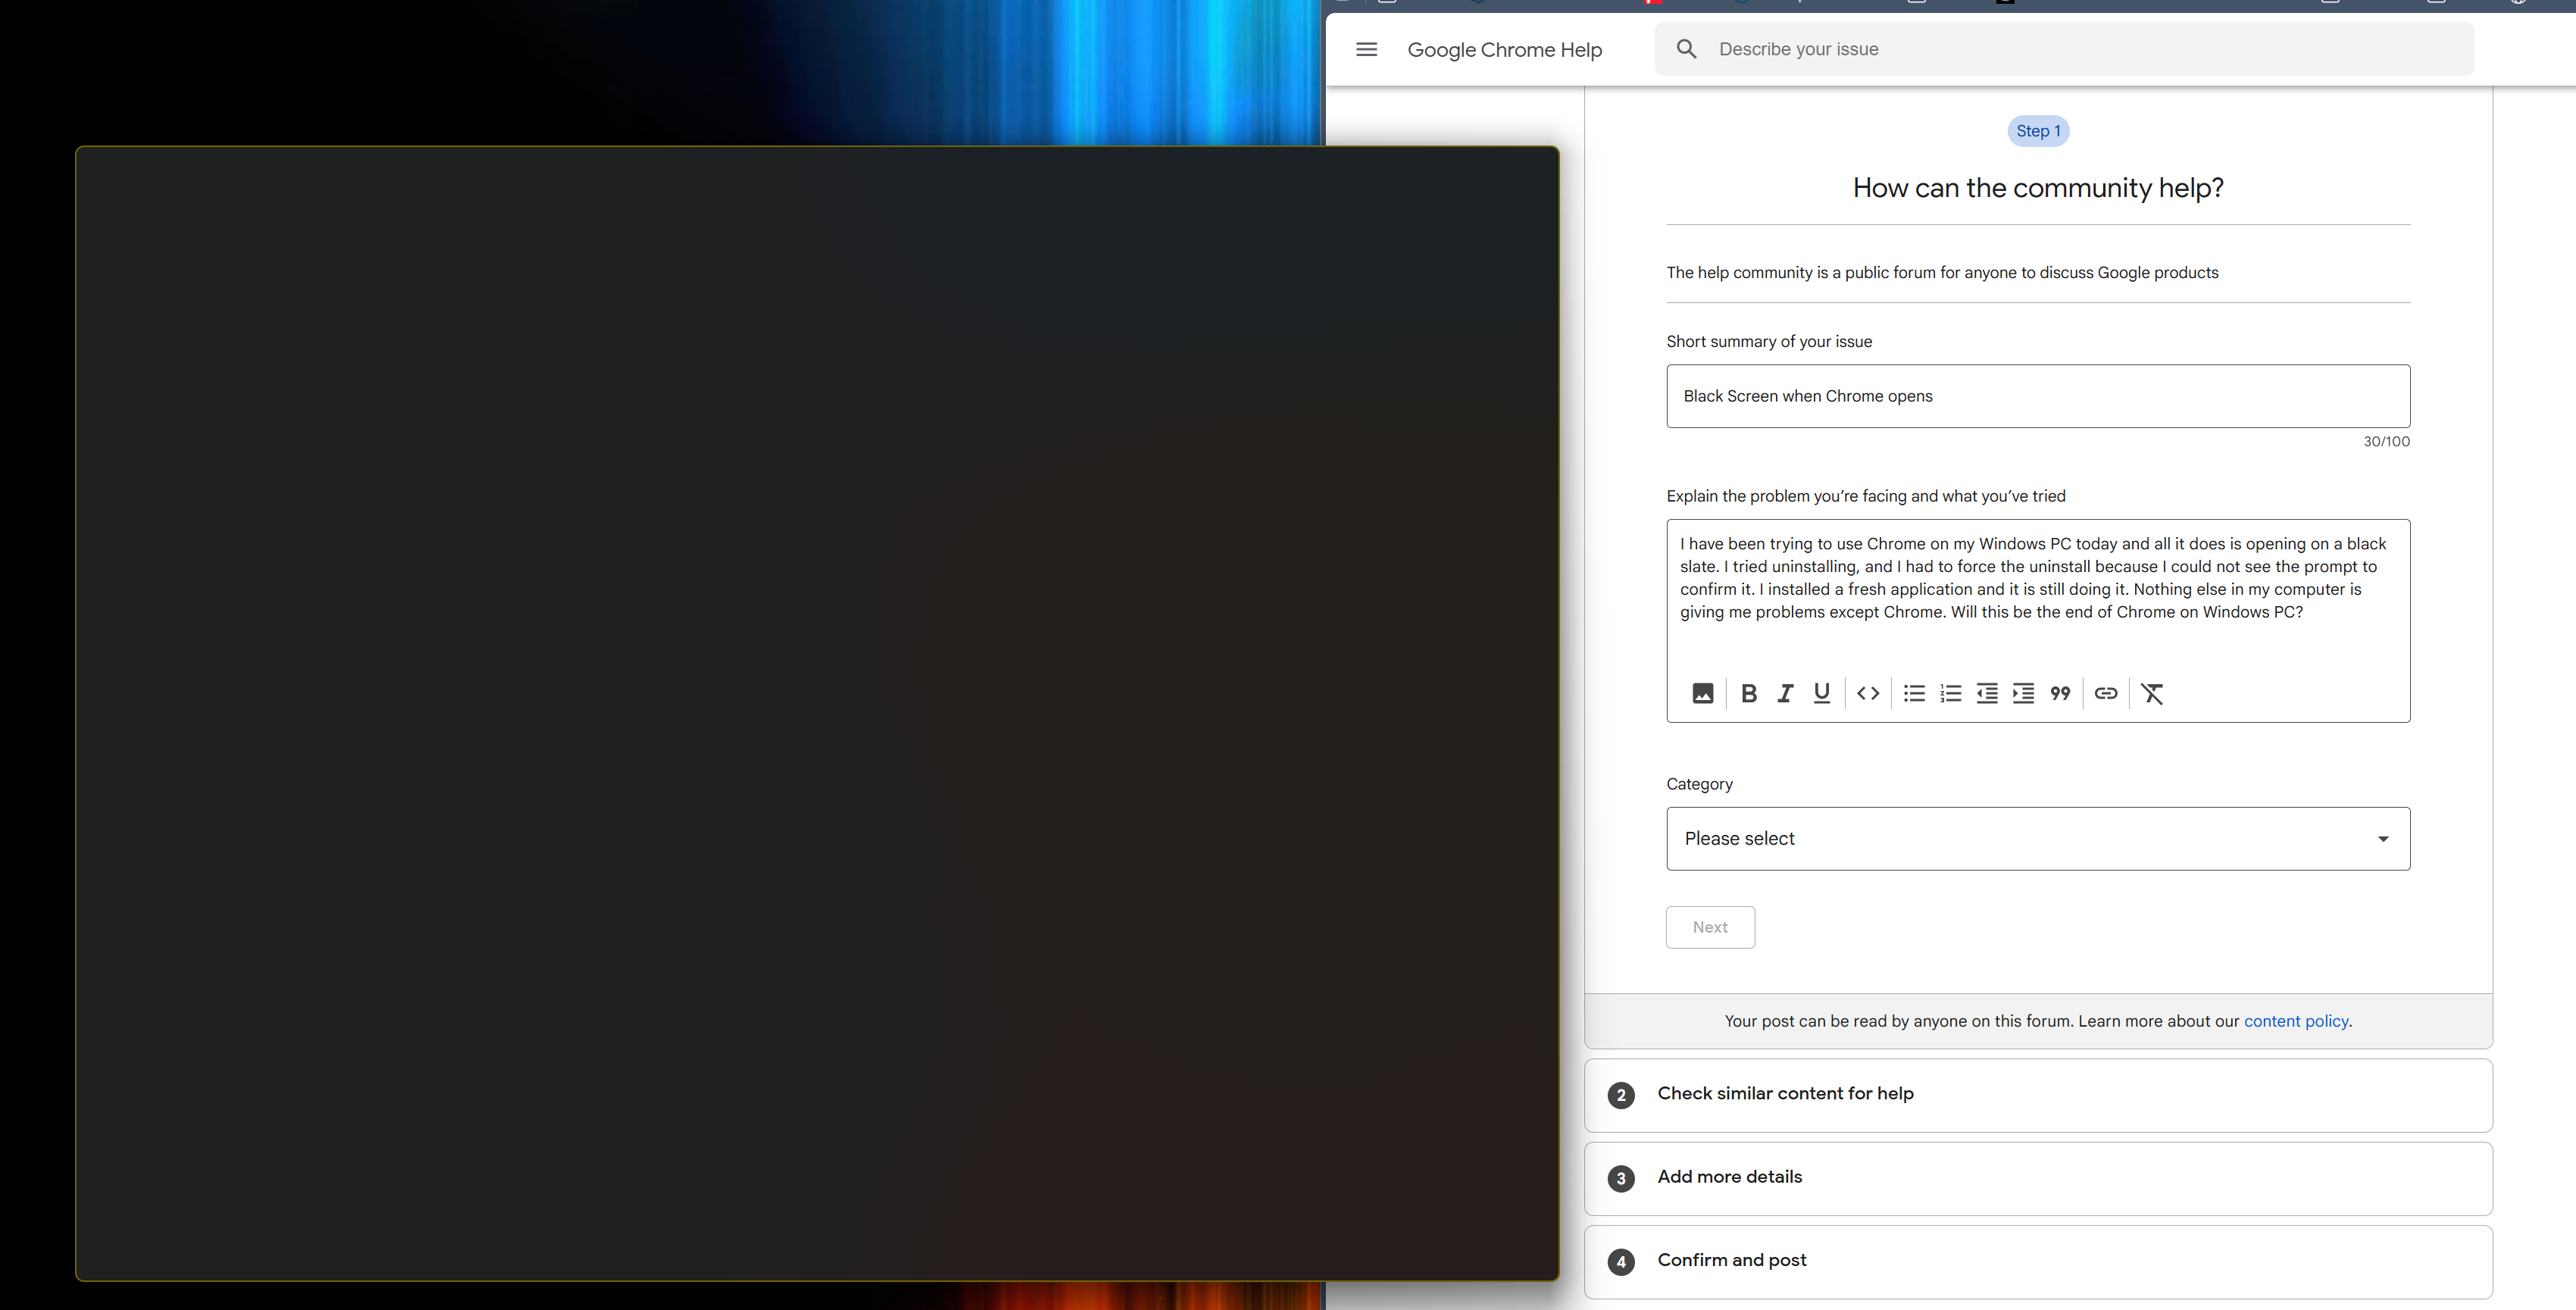Open the hamburger main menu
Viewport: 2576px width, 1310px height.
point(1366,49)
